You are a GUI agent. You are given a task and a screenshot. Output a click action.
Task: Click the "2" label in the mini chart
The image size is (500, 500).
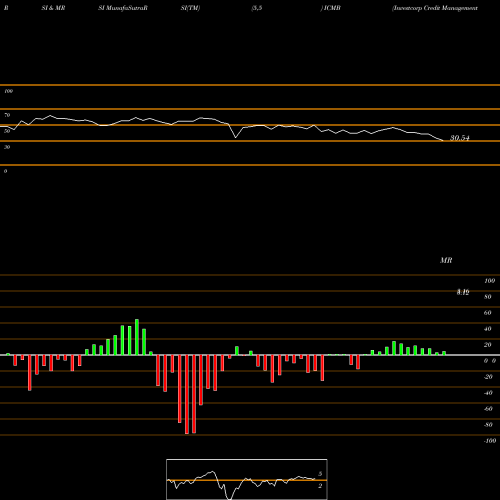tap(320, 486)
